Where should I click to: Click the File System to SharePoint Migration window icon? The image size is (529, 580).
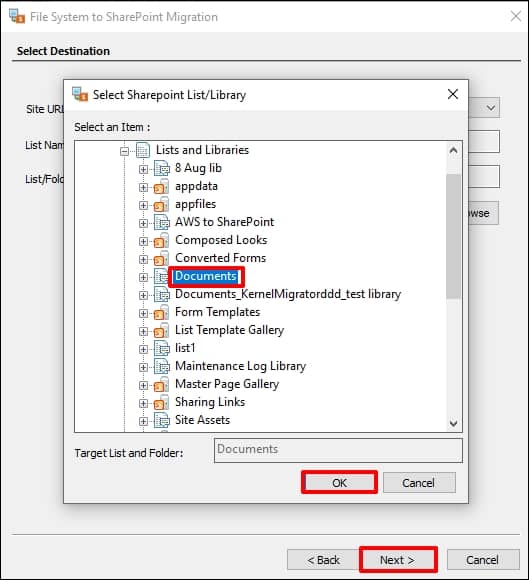[17, 16]
